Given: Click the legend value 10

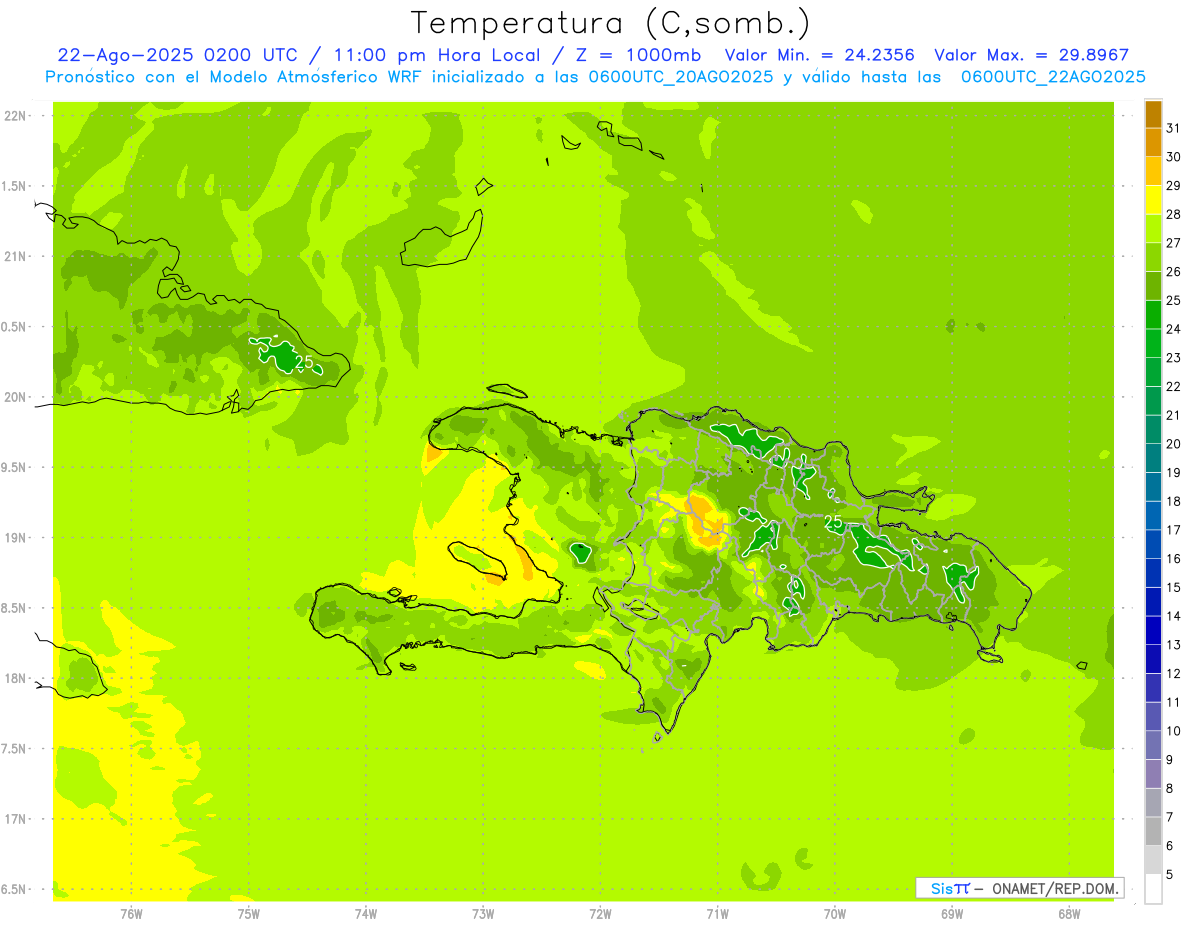Looking at the screenshot, I should tap(1174, 731).
